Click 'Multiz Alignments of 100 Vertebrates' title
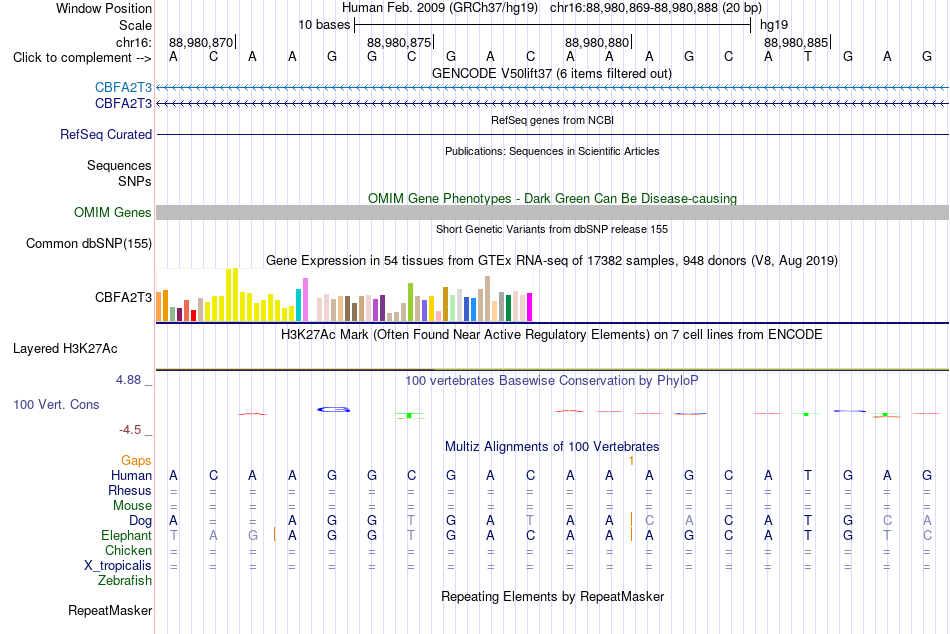Screen dimensions: 950x634 point(551,447)
